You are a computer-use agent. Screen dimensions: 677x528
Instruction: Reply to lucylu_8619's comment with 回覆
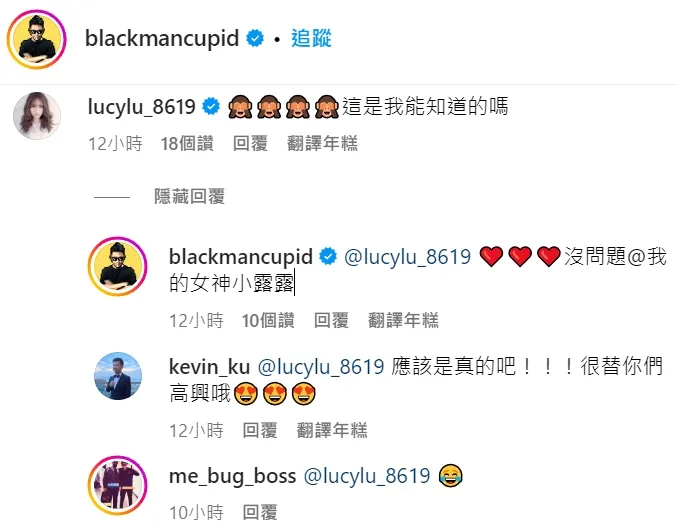[250, 143]
